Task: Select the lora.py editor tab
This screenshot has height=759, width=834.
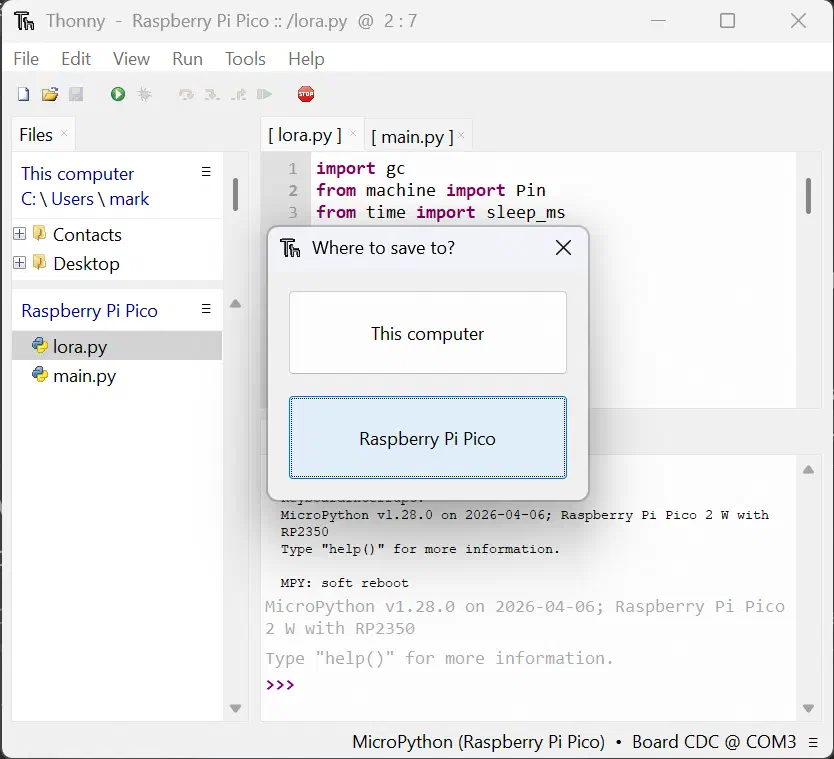Action: click(x=304, y=135)
